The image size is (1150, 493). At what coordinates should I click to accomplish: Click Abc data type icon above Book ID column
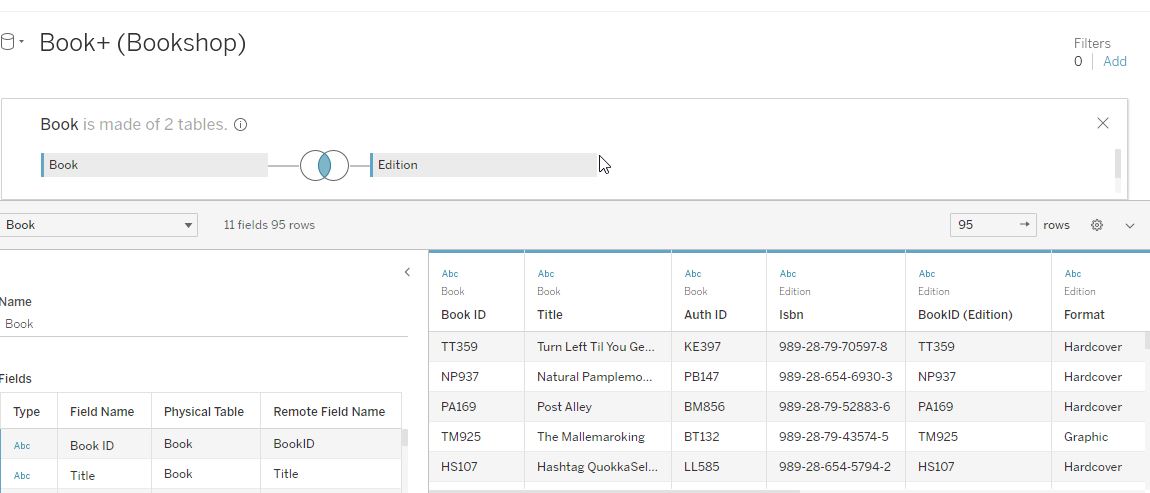click(450, 273)
